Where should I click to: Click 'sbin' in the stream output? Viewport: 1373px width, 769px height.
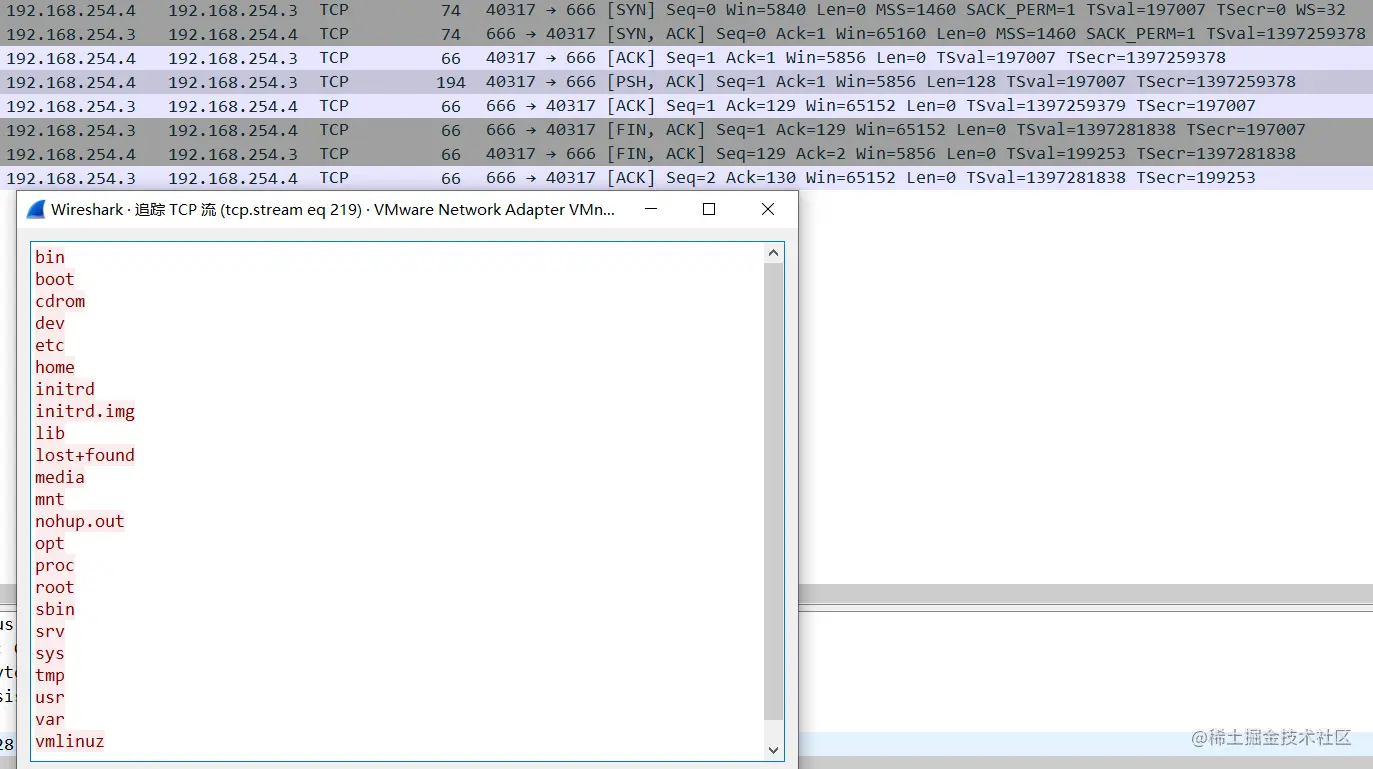pyautogui.click(x=55, y=609)
